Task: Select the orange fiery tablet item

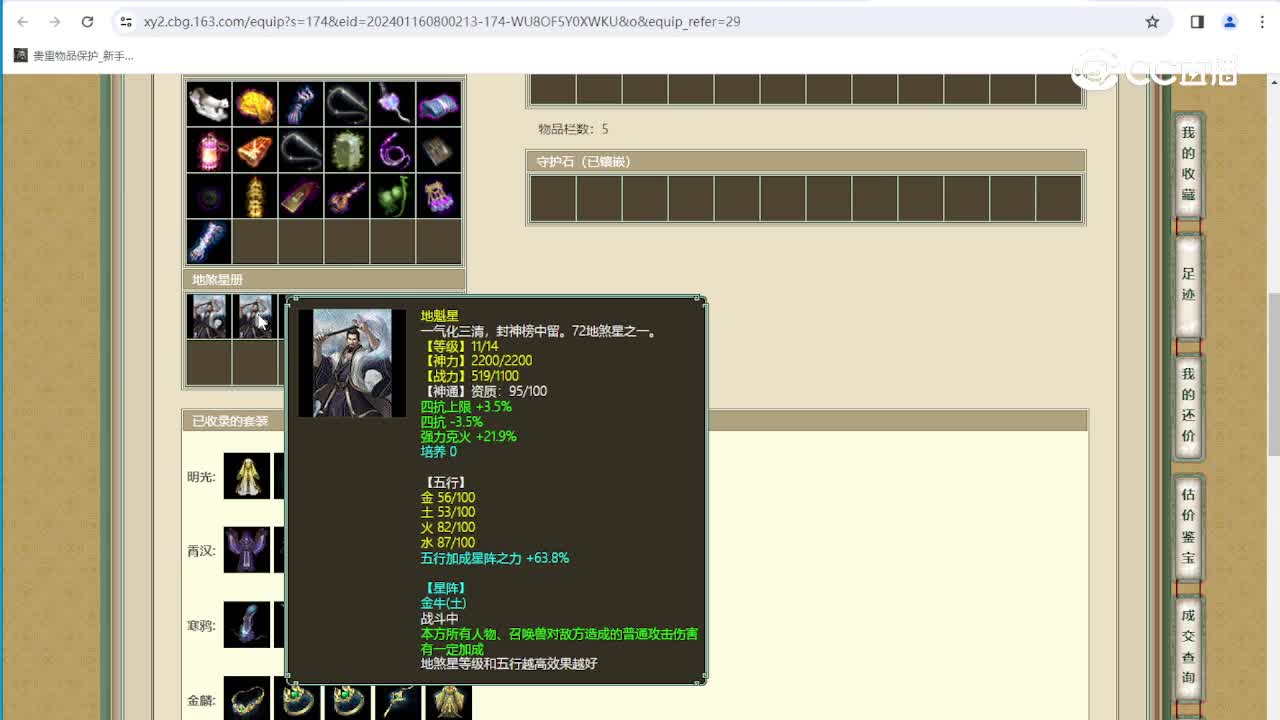Action: click(255, 149)
